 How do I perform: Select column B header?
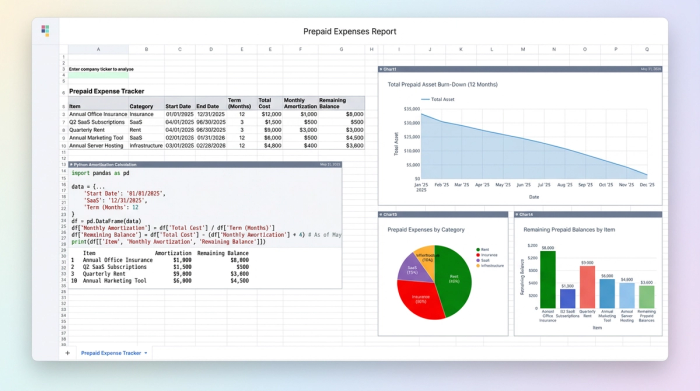coord(146,49)
